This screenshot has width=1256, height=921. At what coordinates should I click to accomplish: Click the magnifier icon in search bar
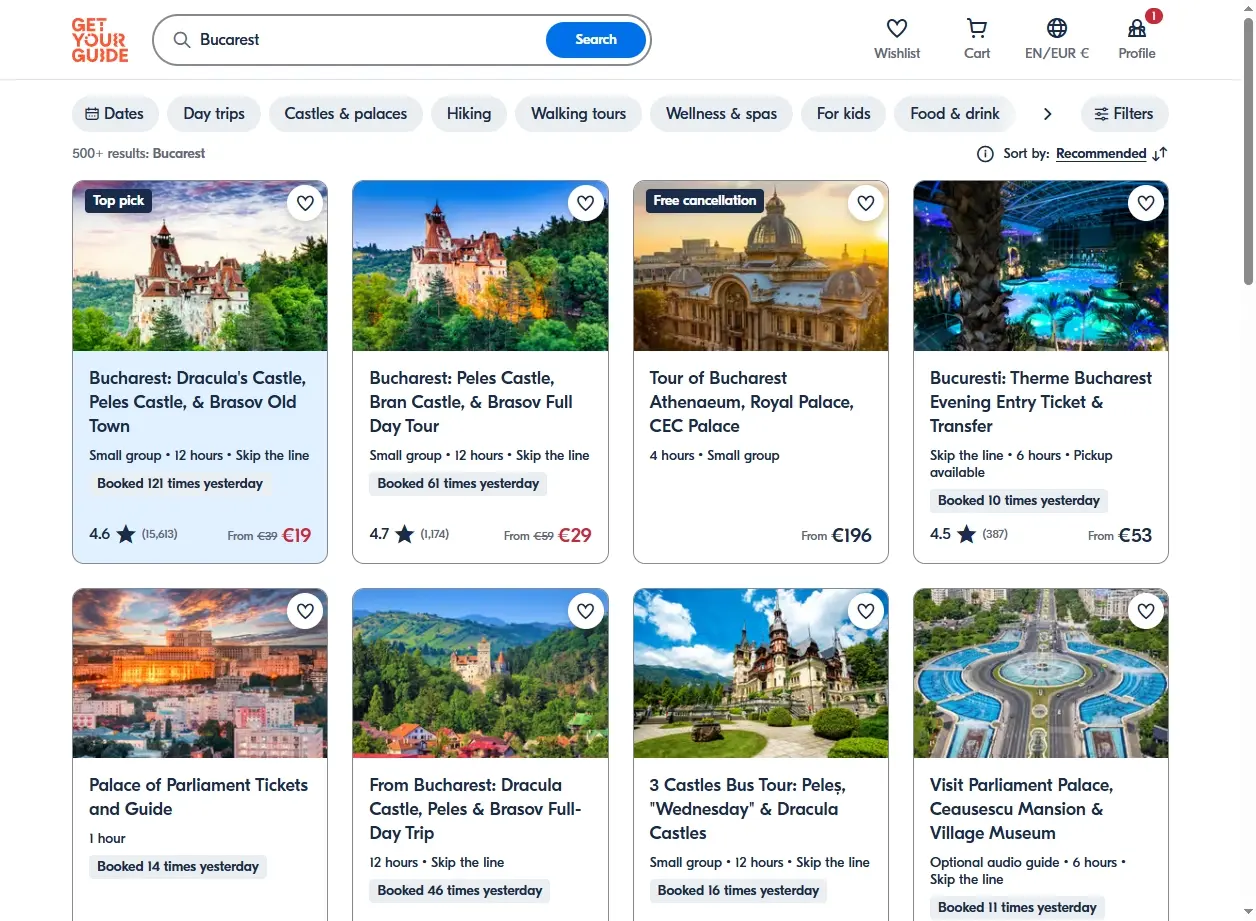[x=182, y=40]
